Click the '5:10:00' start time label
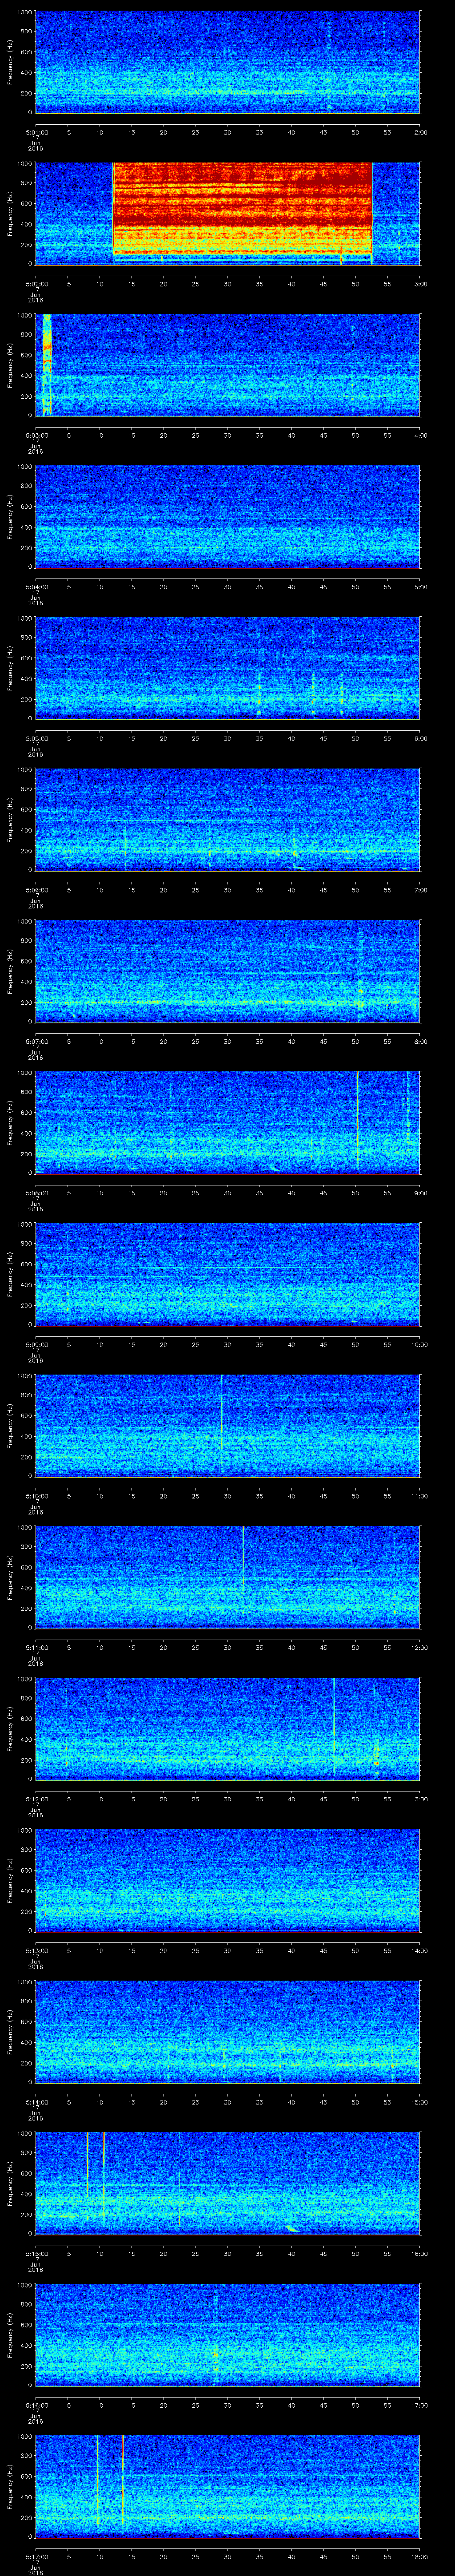Image resolution: width=455 pixels, height=2576 pixels. [36, 1495]
